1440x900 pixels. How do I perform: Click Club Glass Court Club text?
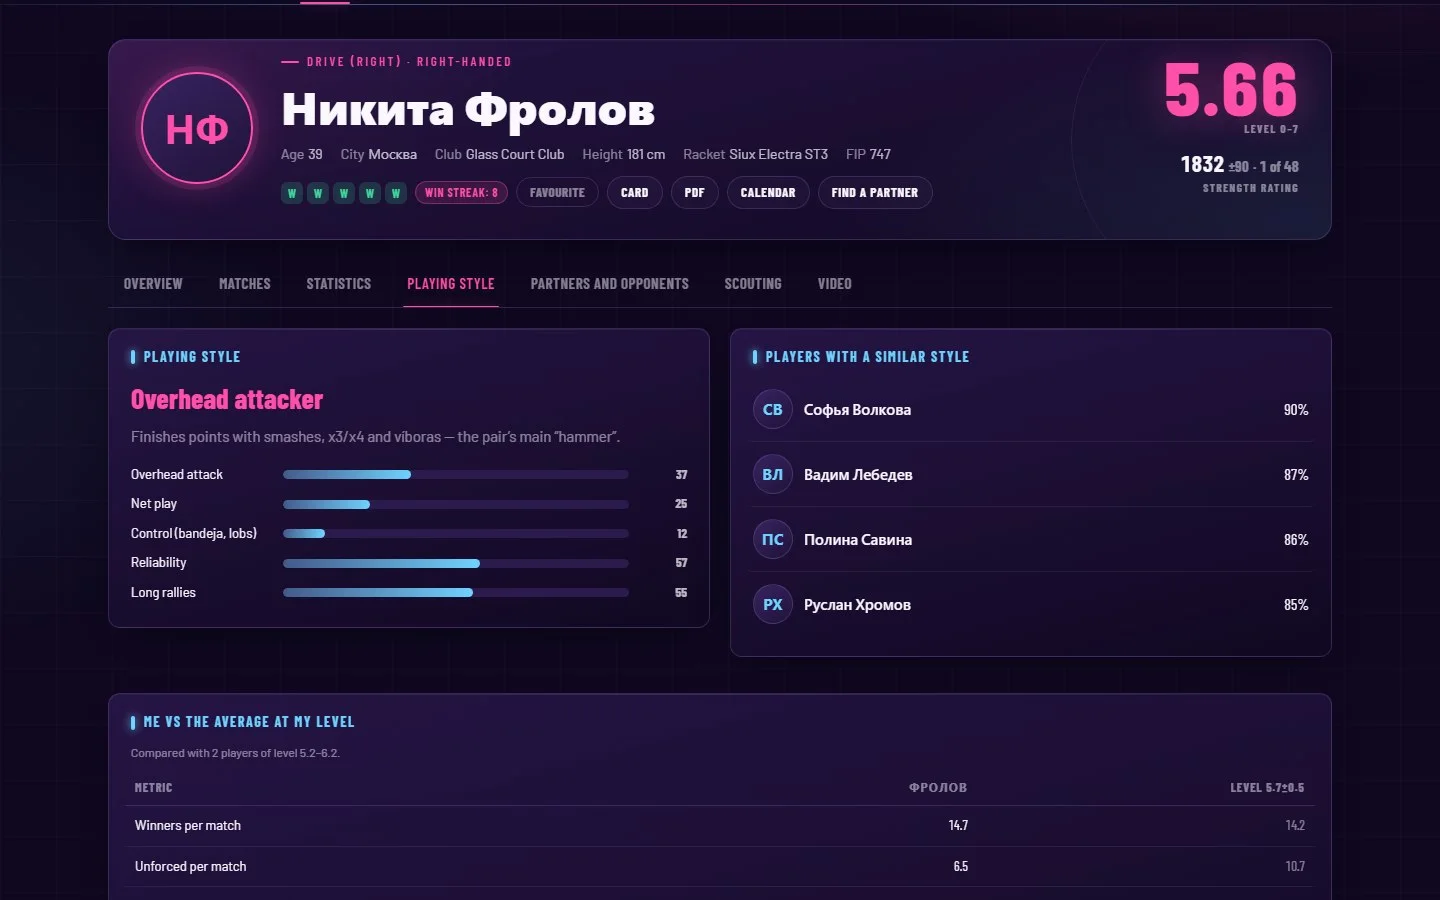click(499, 154)
